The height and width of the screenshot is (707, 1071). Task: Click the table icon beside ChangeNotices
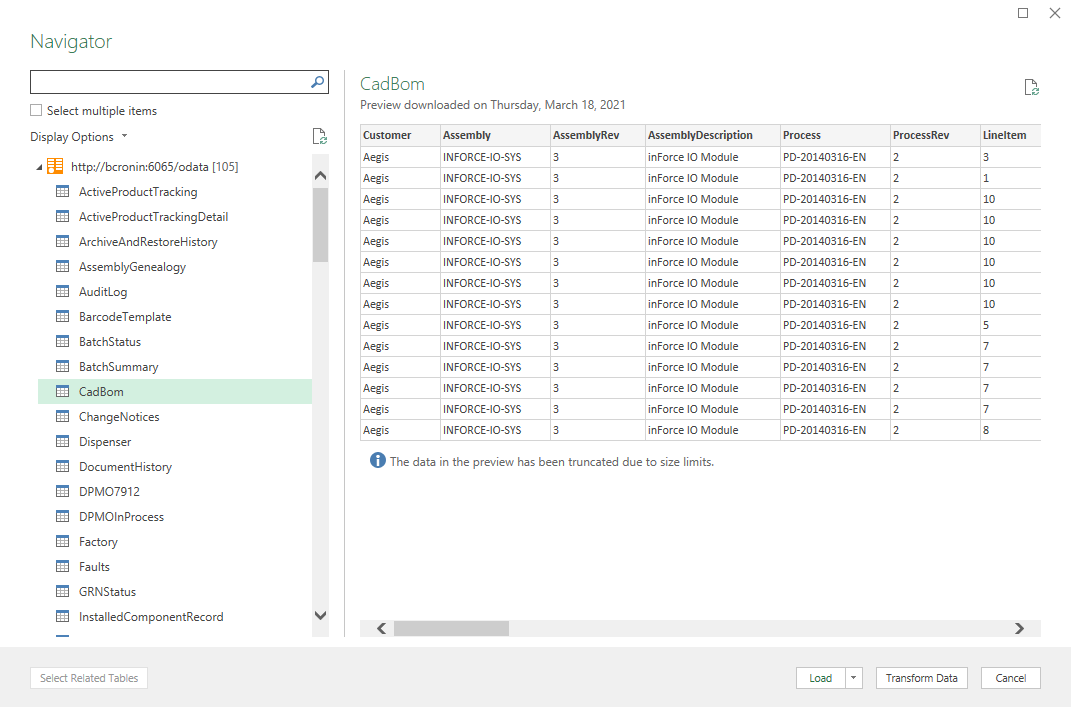[x=63, y=416]
